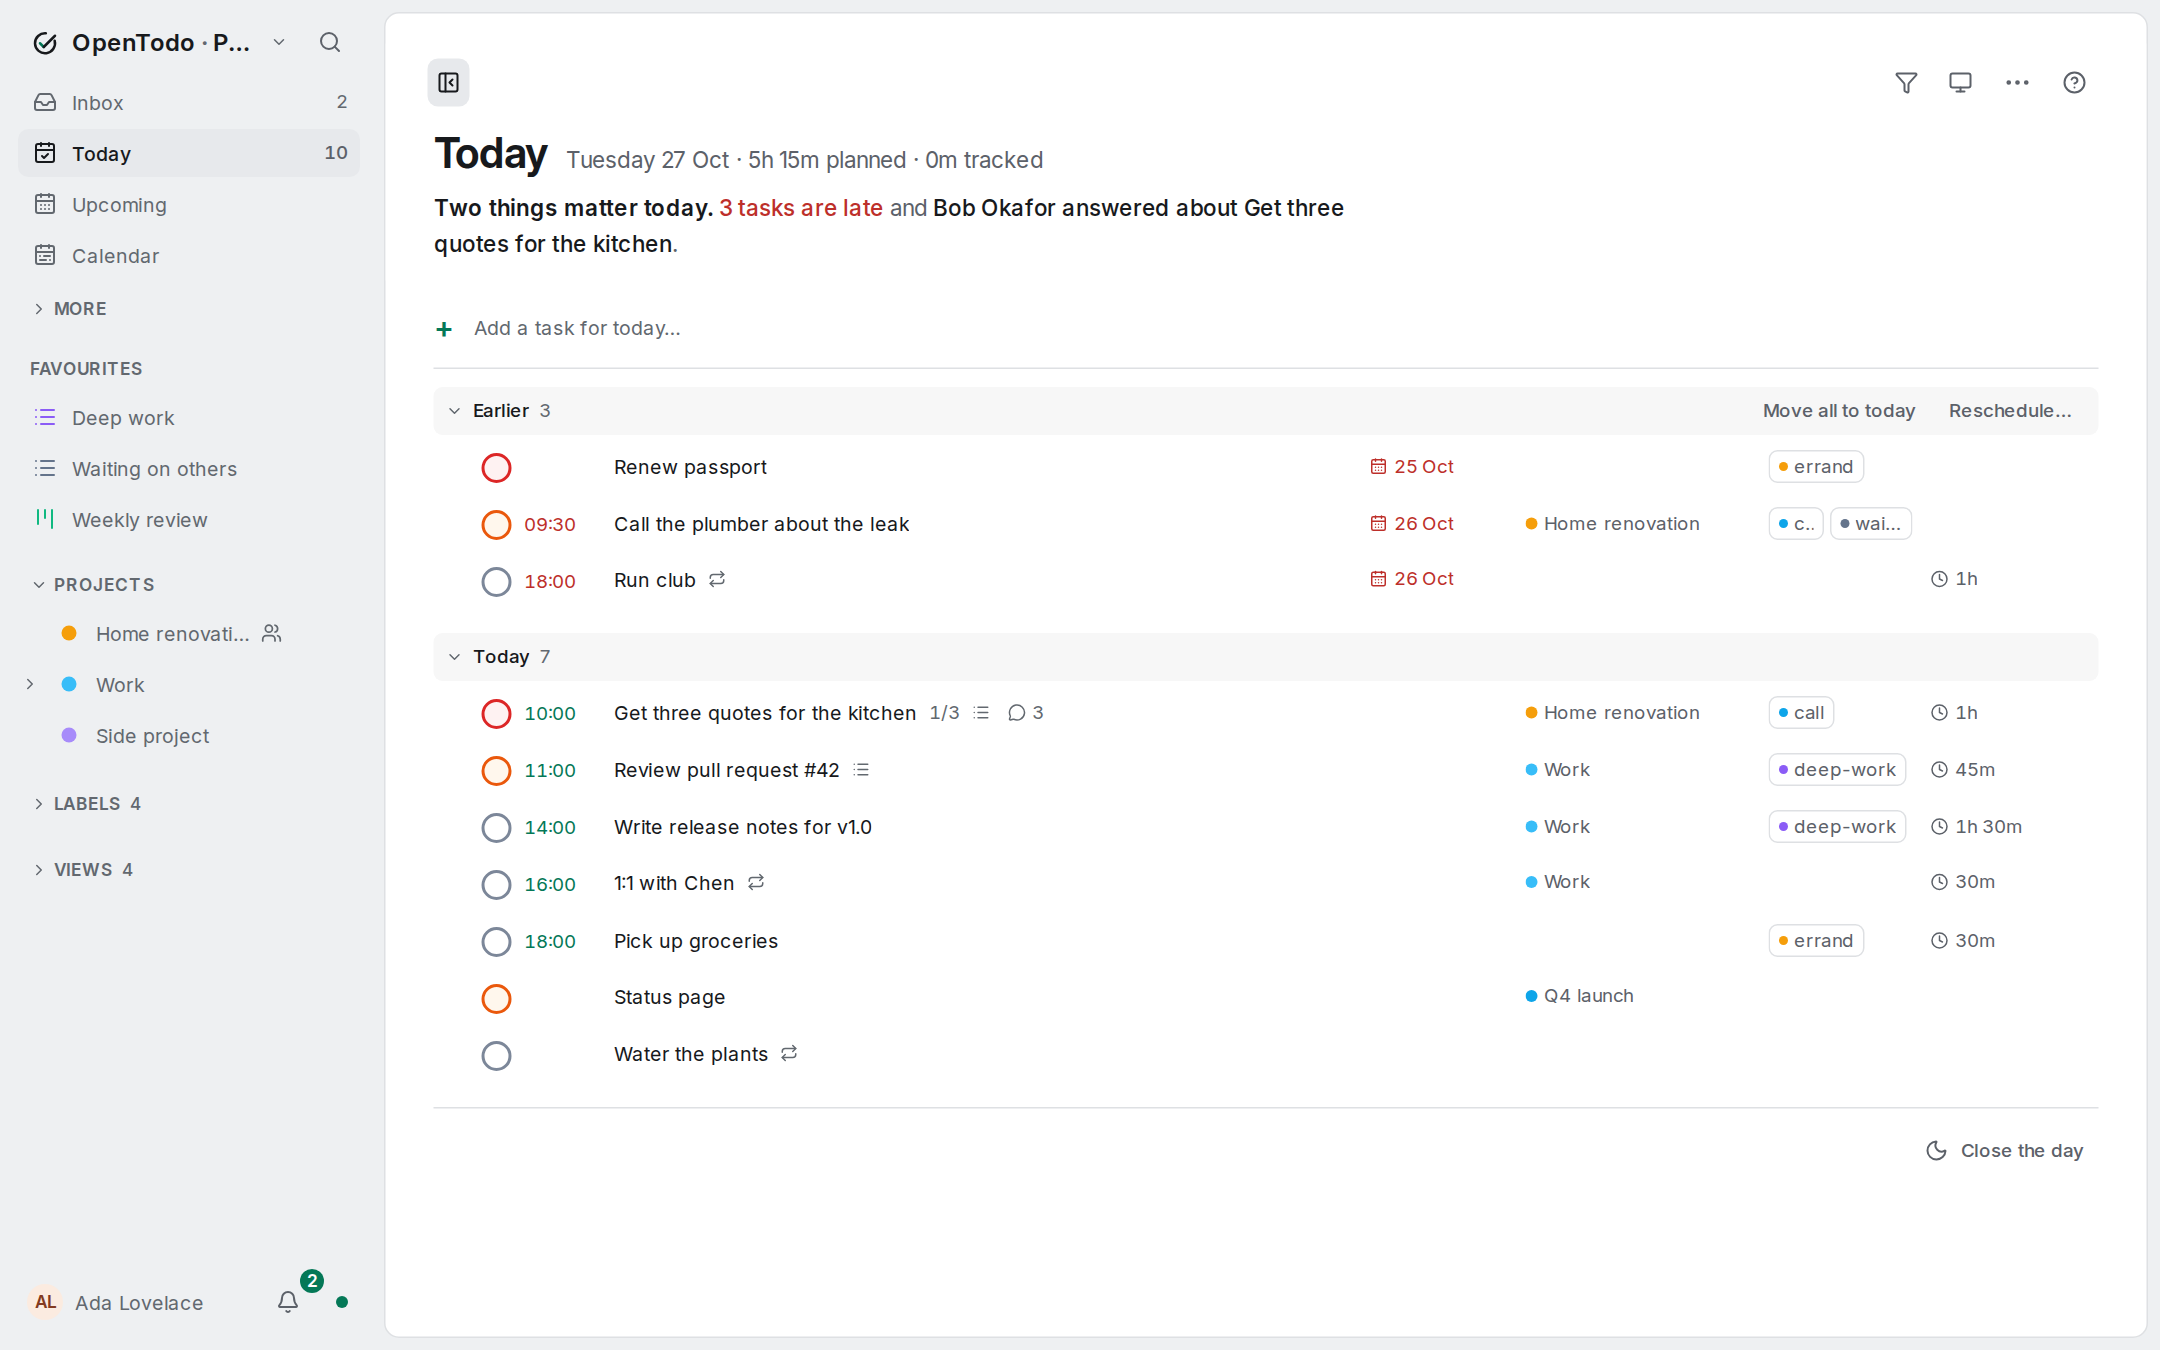Image resolution: width=2160 pixels, height=1350 pixels.
Task: Open Deep work favourite
Action: pos(189,417)
